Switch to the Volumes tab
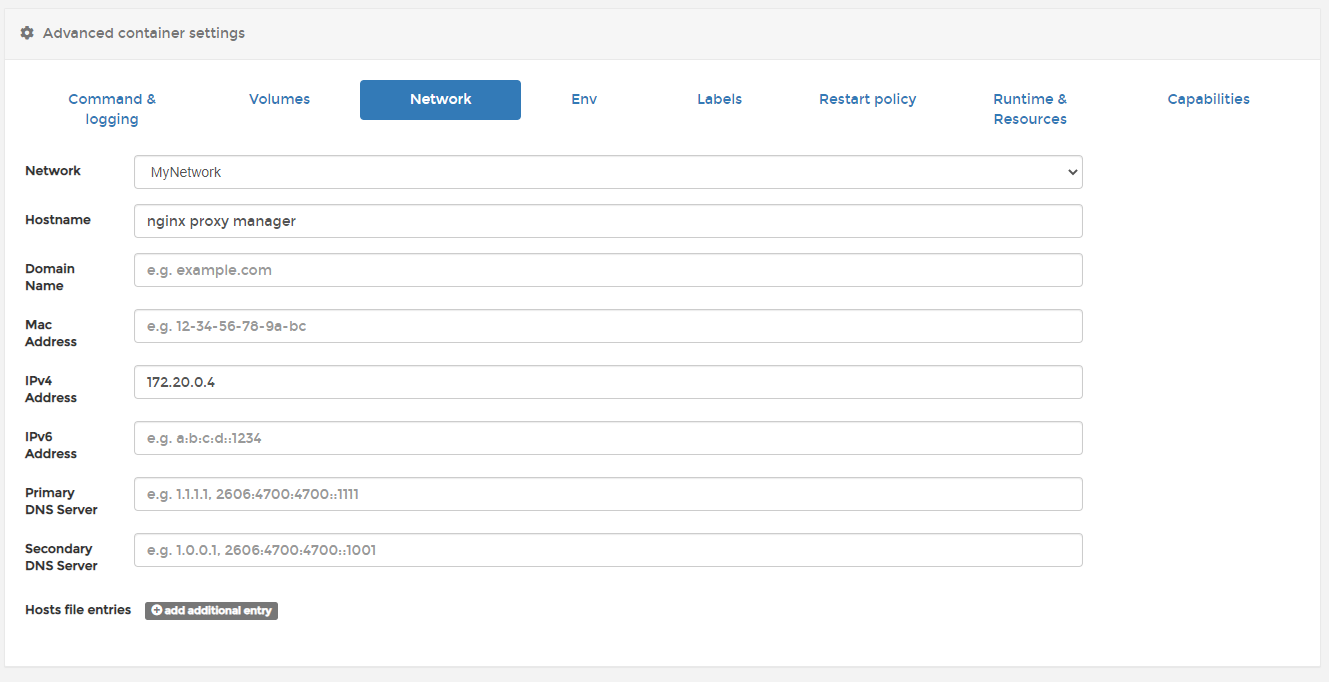Viewport: 1329px width, 682px height. point(279,99)
